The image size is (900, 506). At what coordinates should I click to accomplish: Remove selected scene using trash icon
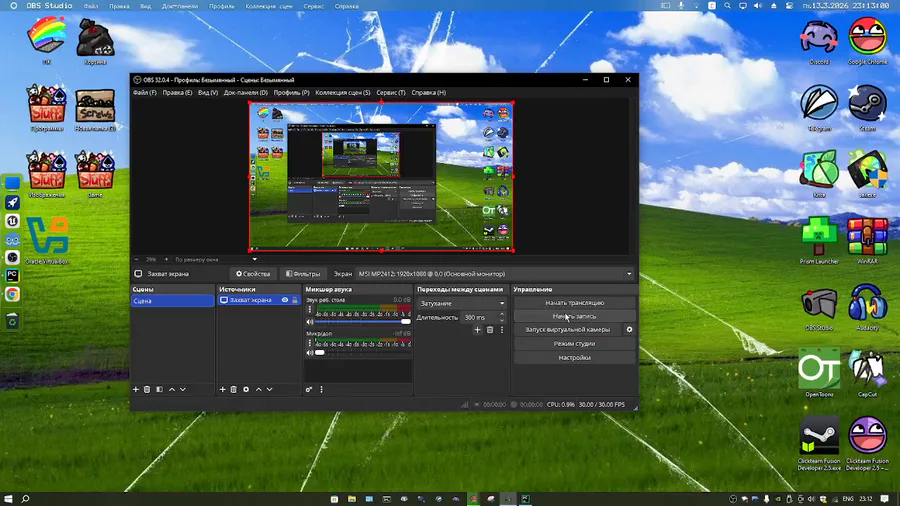coord(147,390)
